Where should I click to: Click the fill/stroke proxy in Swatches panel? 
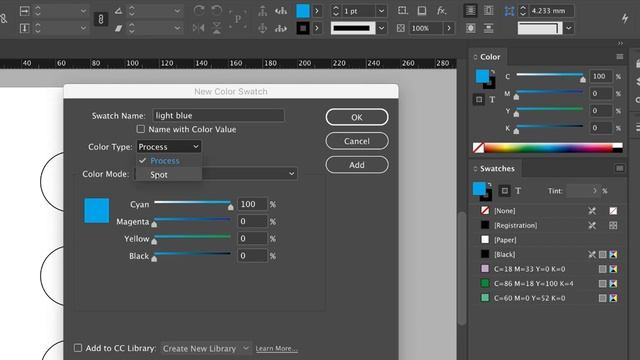[x=483, y=191]
